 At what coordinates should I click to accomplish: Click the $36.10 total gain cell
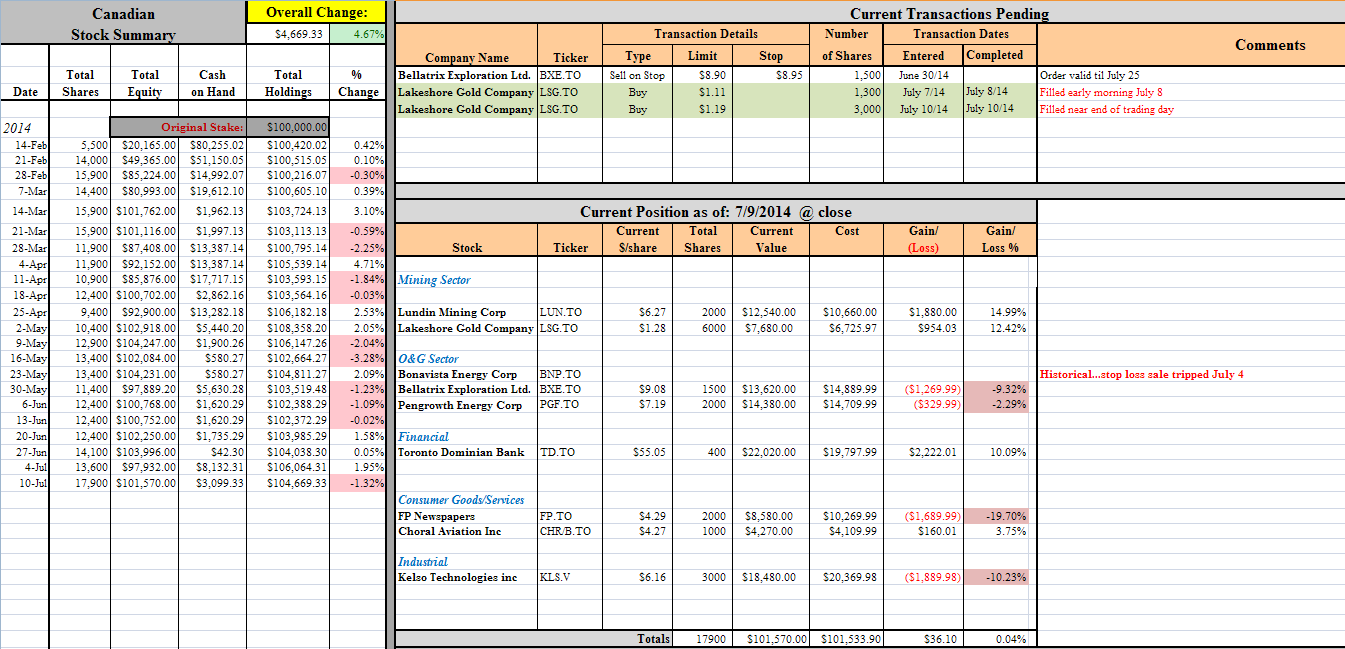pos(923,638)
